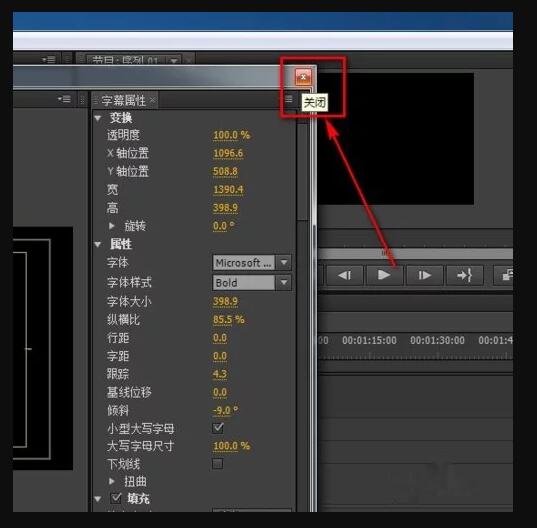Click the go-to-out-point arrow button
Viewport: 537px width, 528px height.
[464, 275]
